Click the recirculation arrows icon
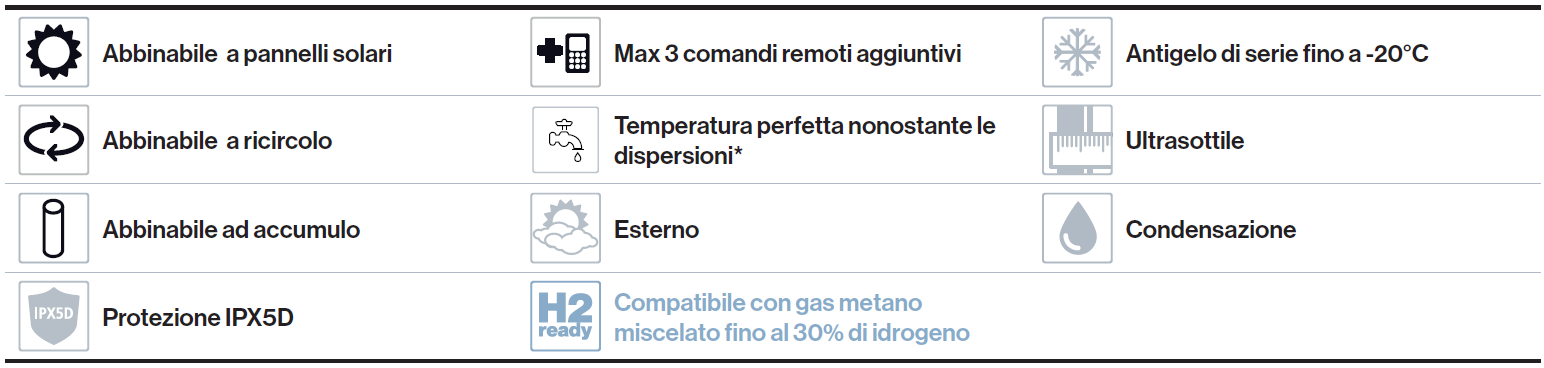1544x368 pixels. tap(54, 140)
